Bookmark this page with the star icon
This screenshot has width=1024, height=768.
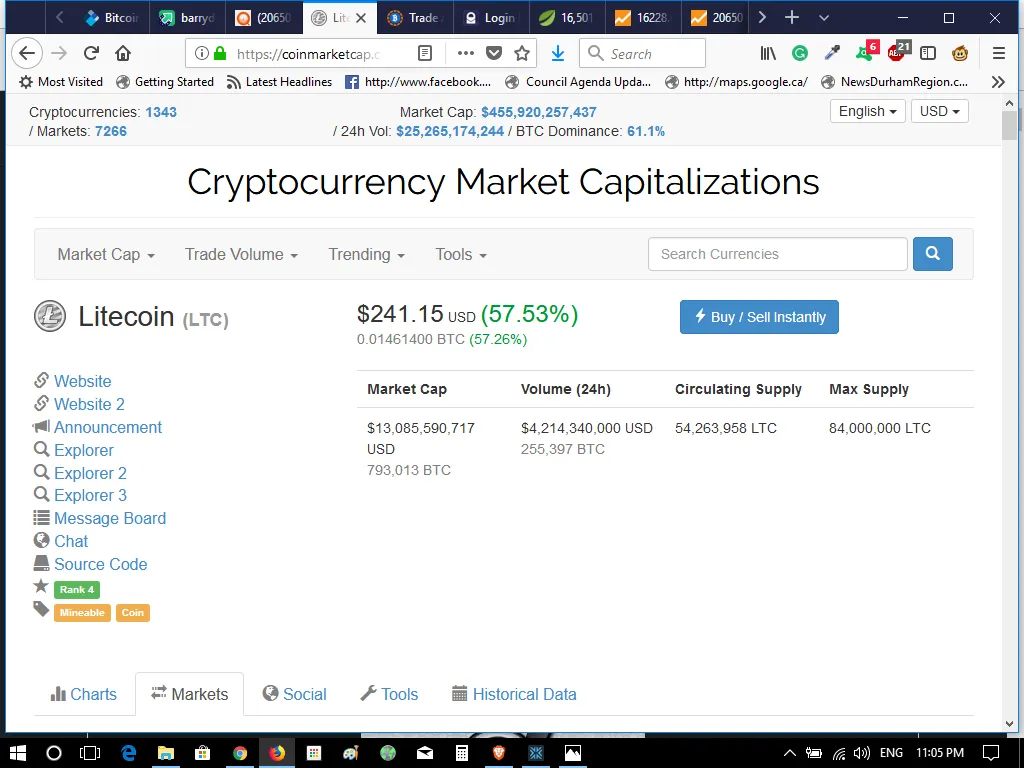[x=522, y=54]
